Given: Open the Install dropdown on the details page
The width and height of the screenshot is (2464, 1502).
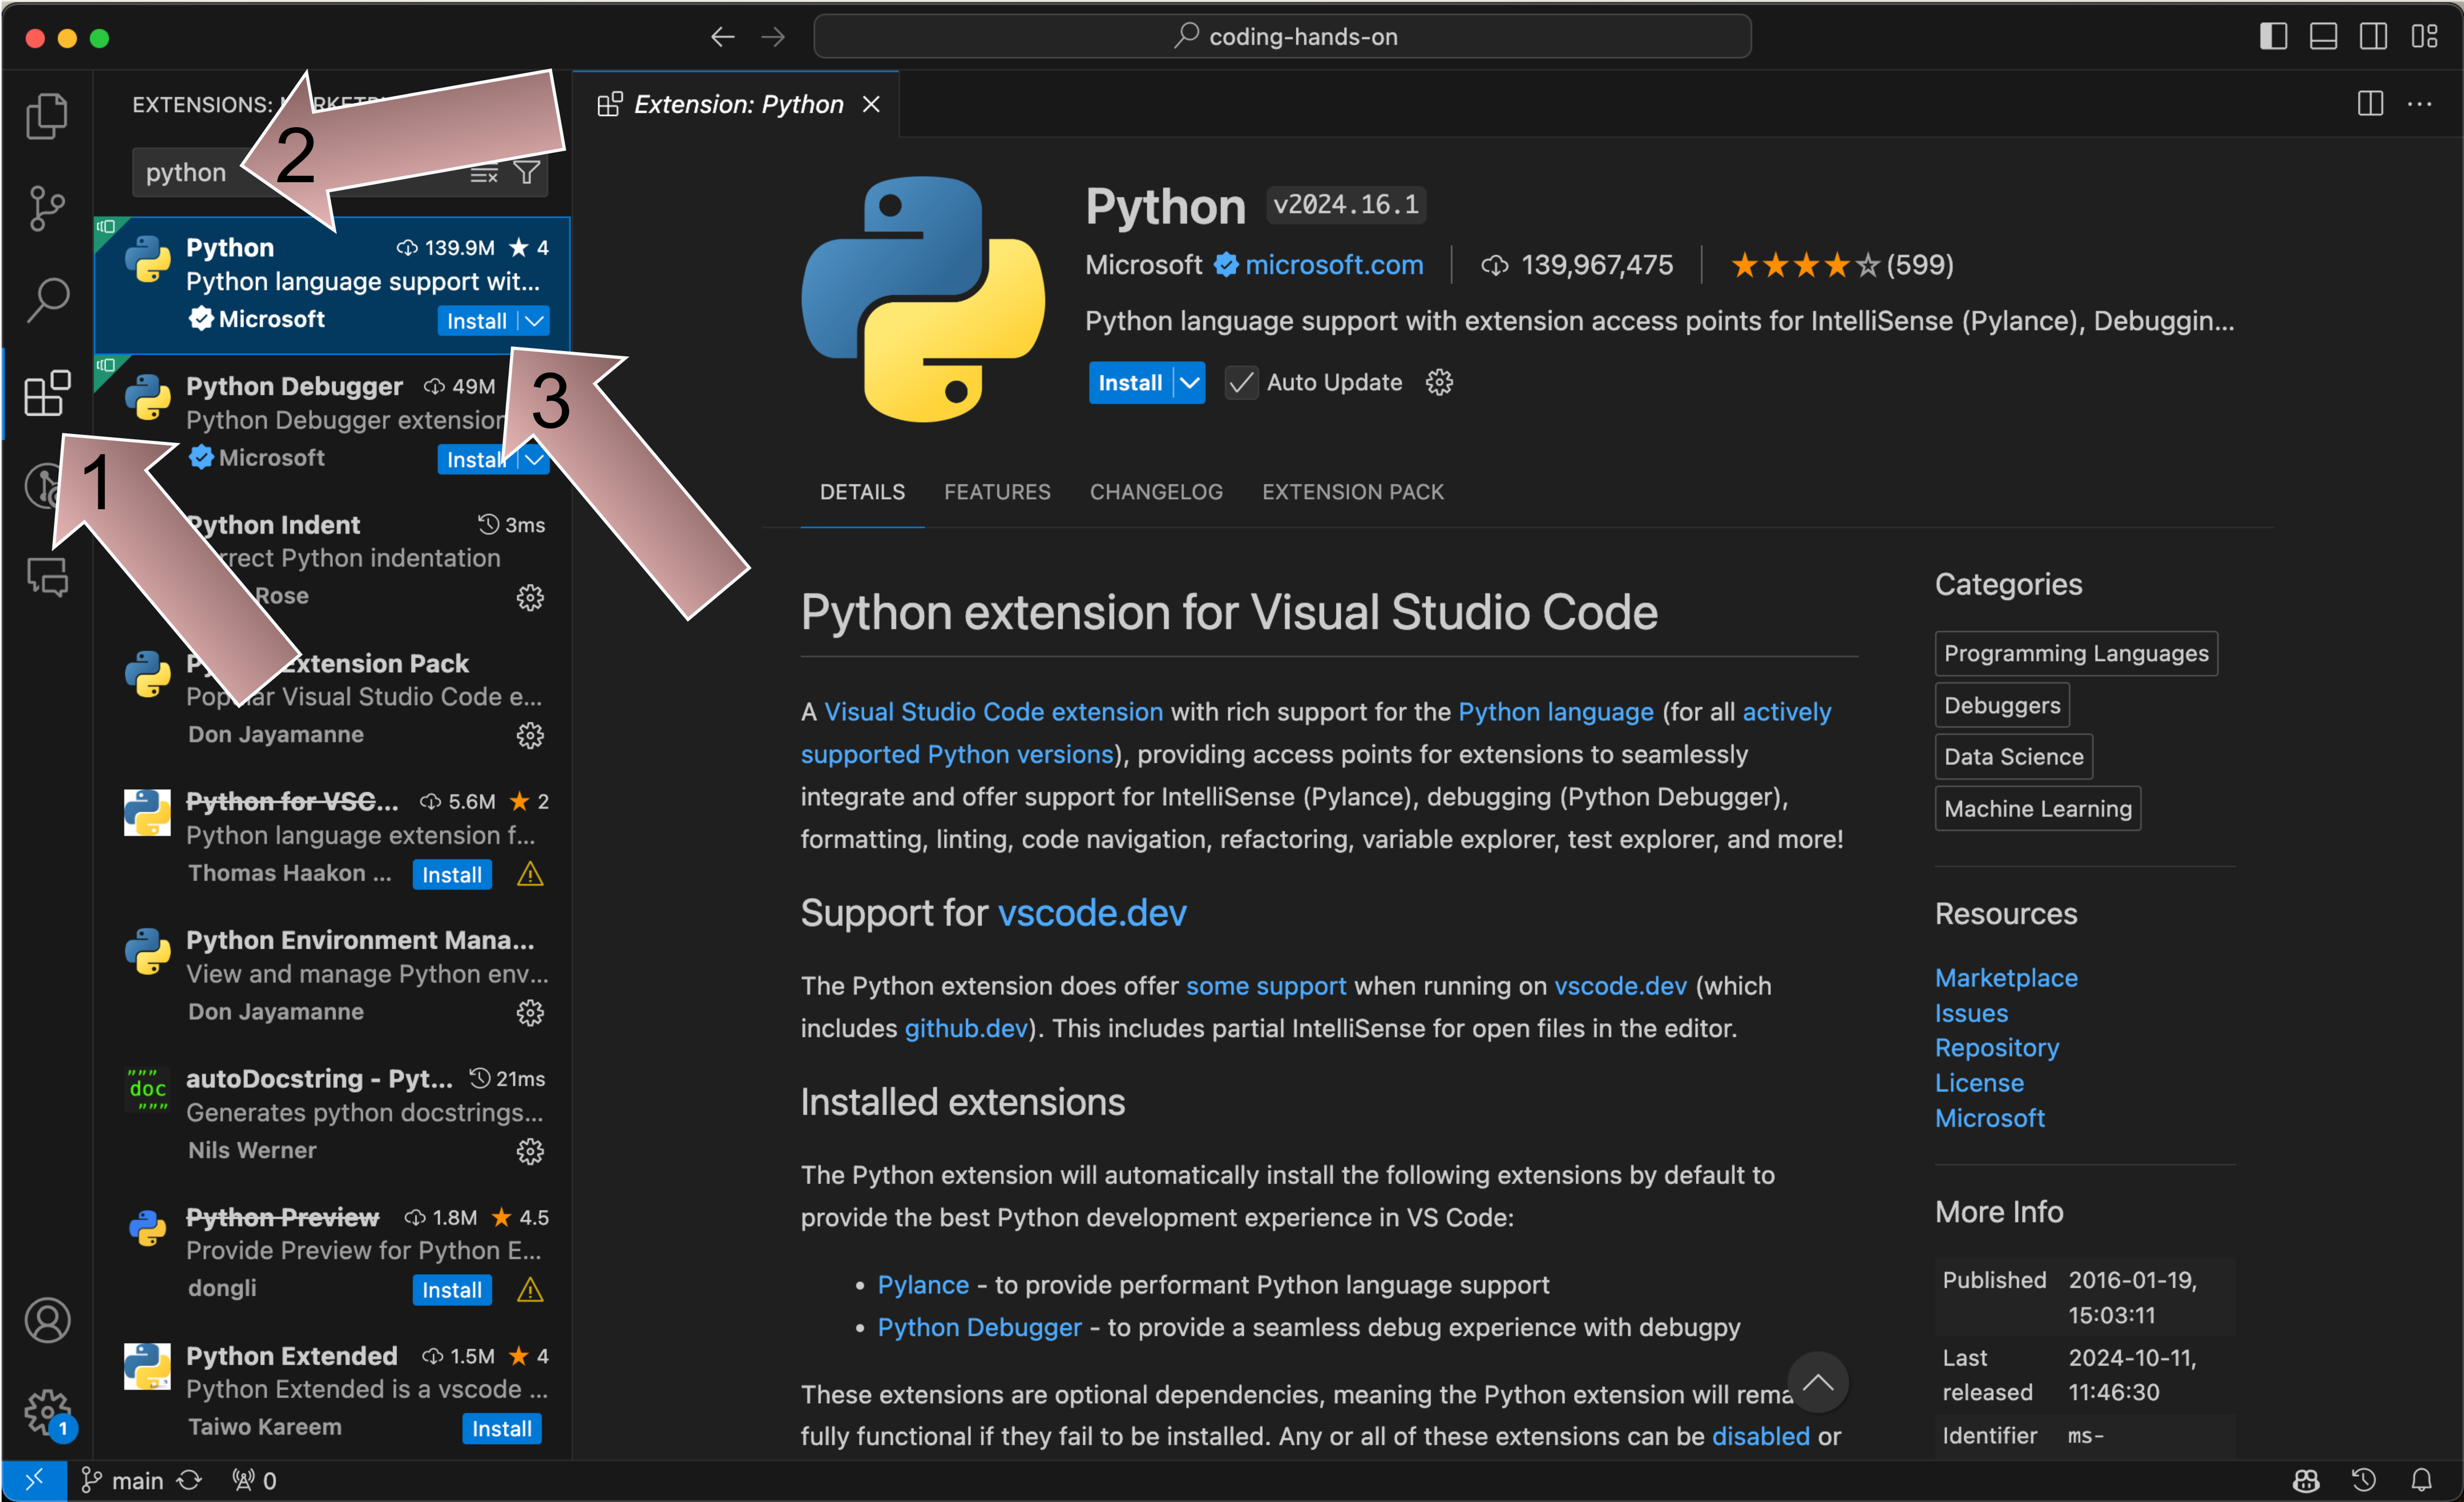Looking at the screenshot, I should pos(1189,382).
